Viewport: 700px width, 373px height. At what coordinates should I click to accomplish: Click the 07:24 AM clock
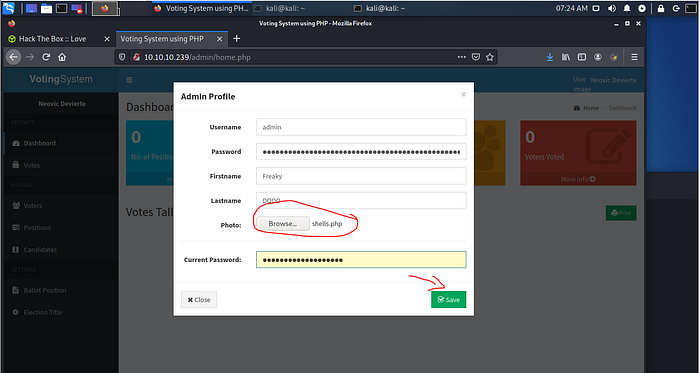571,8
